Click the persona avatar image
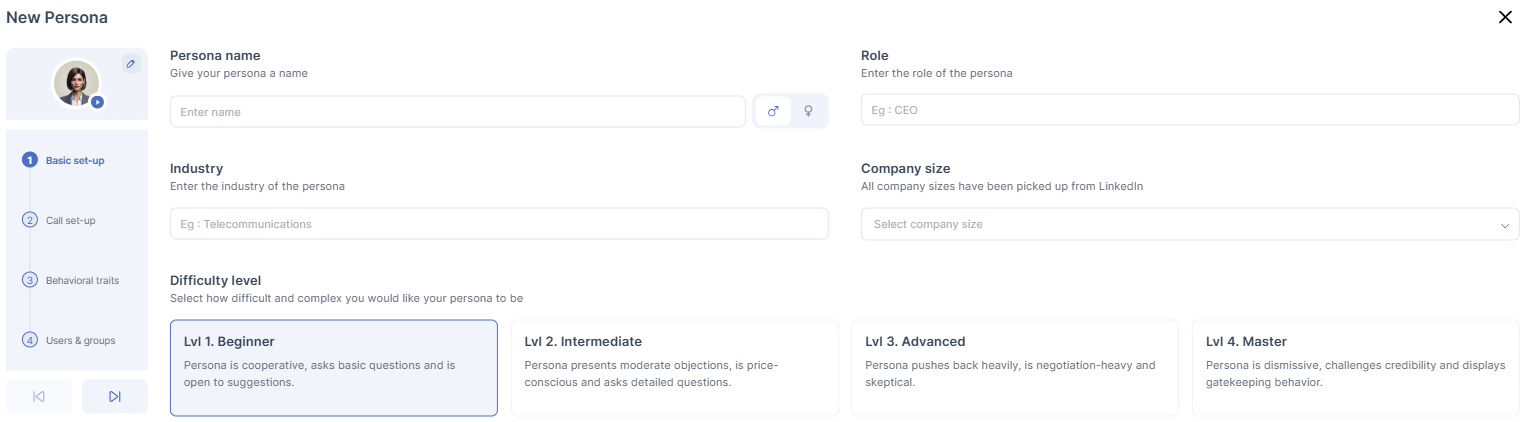Viewport: 1528px width, 422px height. 75,83
